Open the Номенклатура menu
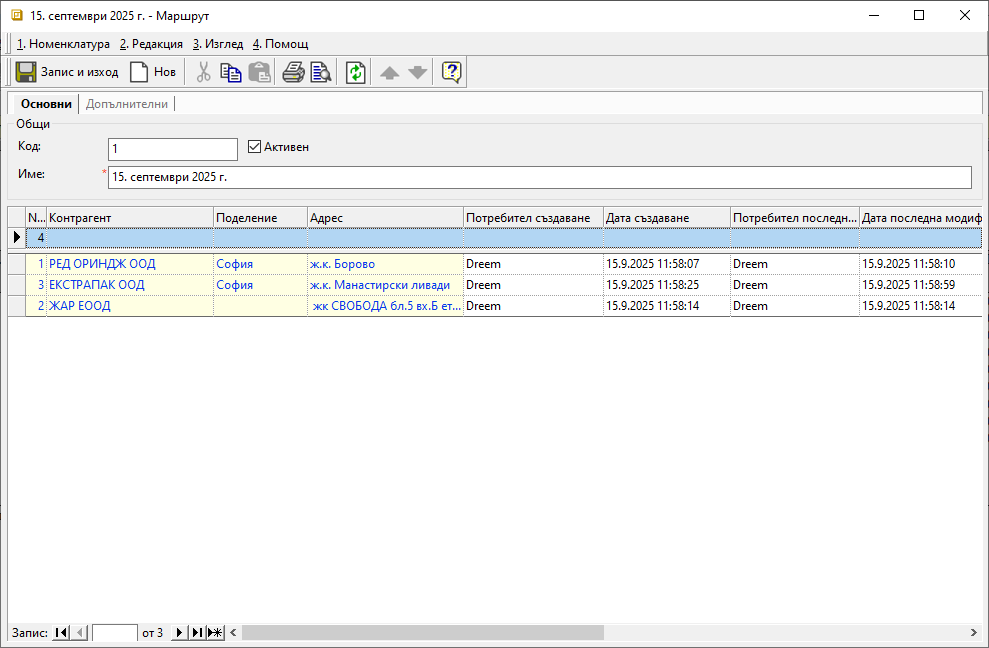 [63, 44]
